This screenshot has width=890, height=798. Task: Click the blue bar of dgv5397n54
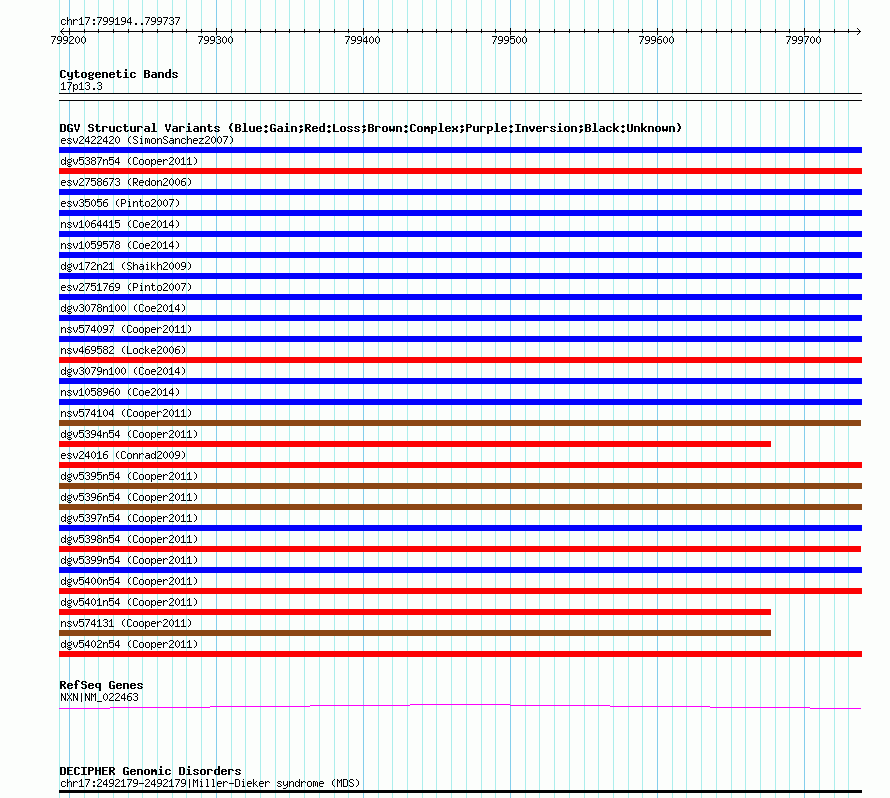(x=460, y=528)
